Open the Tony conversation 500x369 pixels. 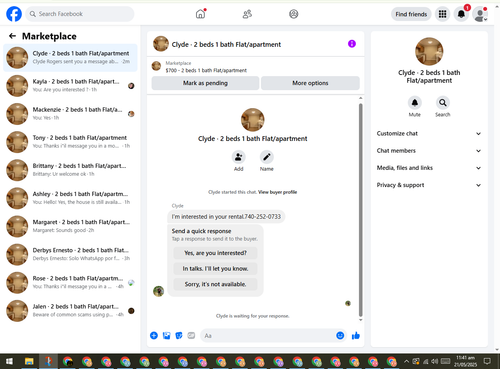70,142
